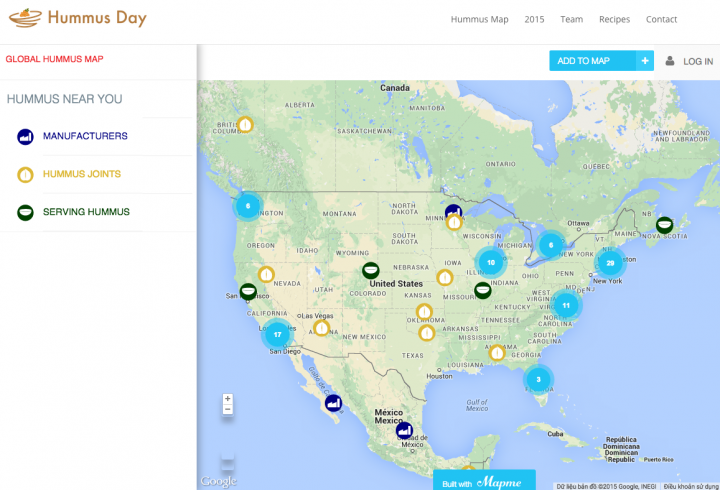Open the cluster marker showing 29 near New York
The width and height of the screenshot is (720, 490).
(610, 263)
